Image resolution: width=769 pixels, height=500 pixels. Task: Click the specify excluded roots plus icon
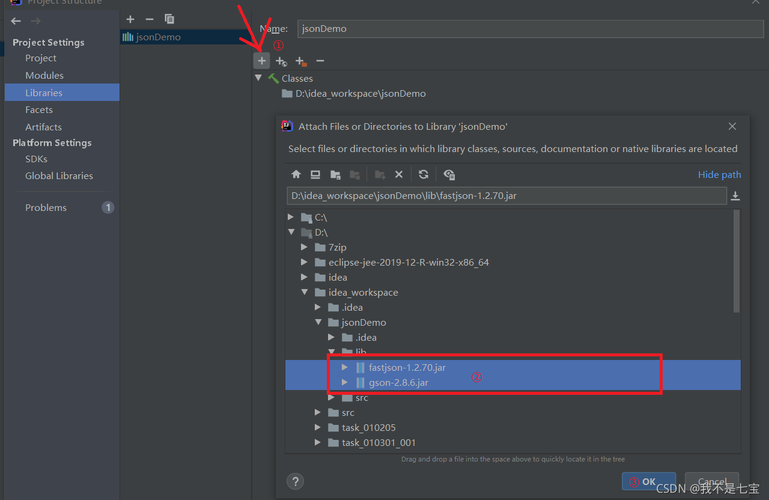(301, 61)
